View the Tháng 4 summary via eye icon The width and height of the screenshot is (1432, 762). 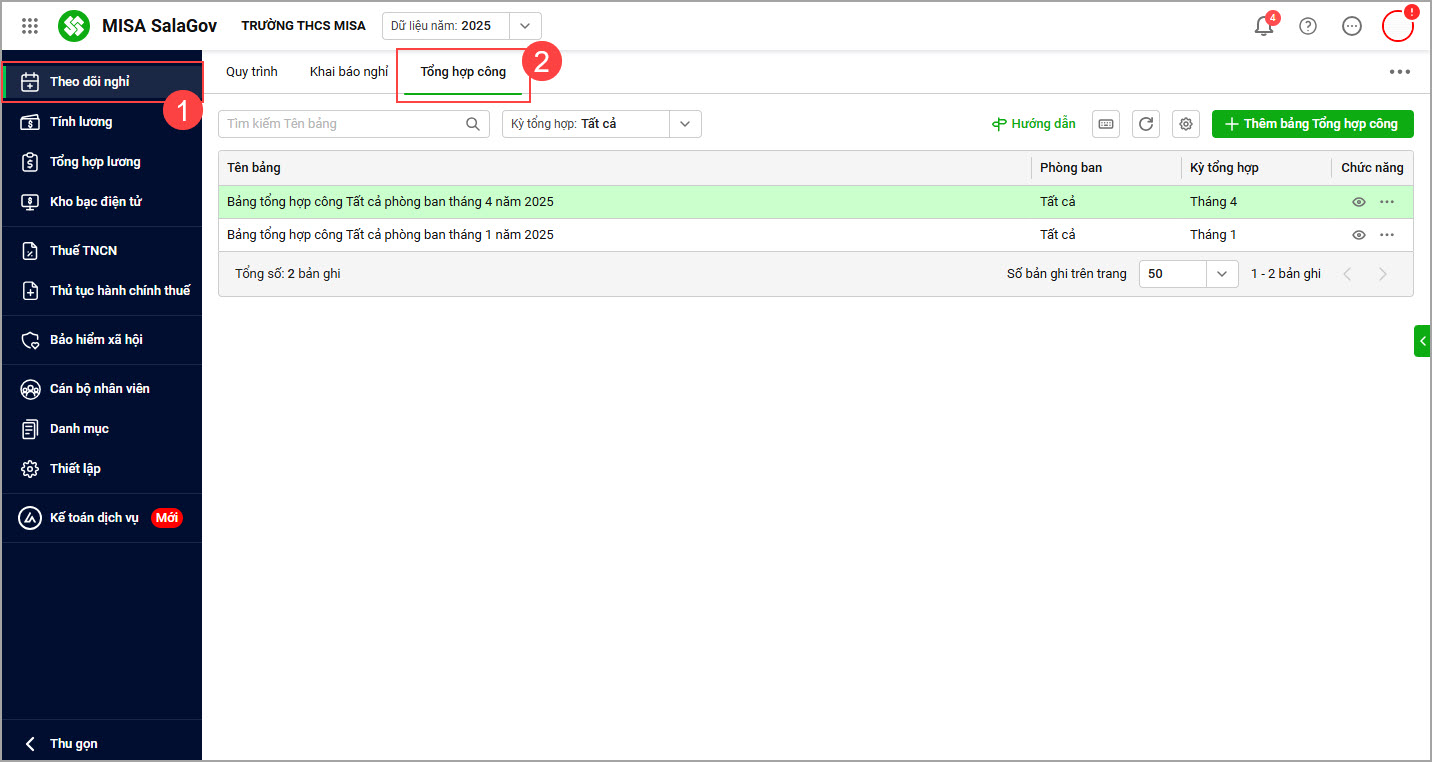1359,202
